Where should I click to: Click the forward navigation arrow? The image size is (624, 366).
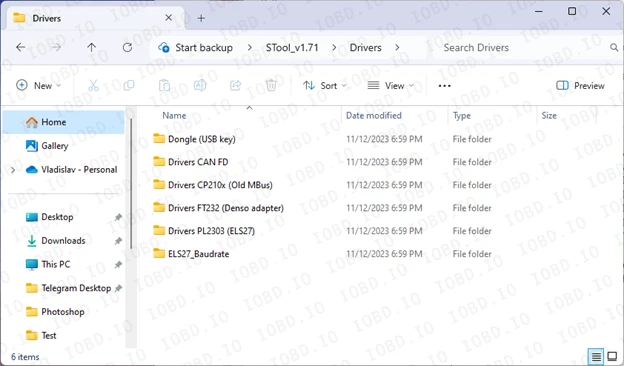(x=56, y=48)
